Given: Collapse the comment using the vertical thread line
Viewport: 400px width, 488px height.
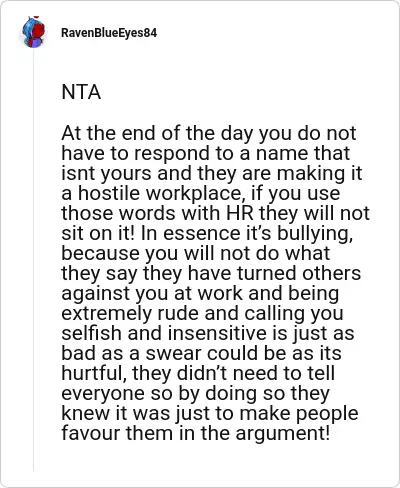Looking at the screenshot, I should (34, 260).
